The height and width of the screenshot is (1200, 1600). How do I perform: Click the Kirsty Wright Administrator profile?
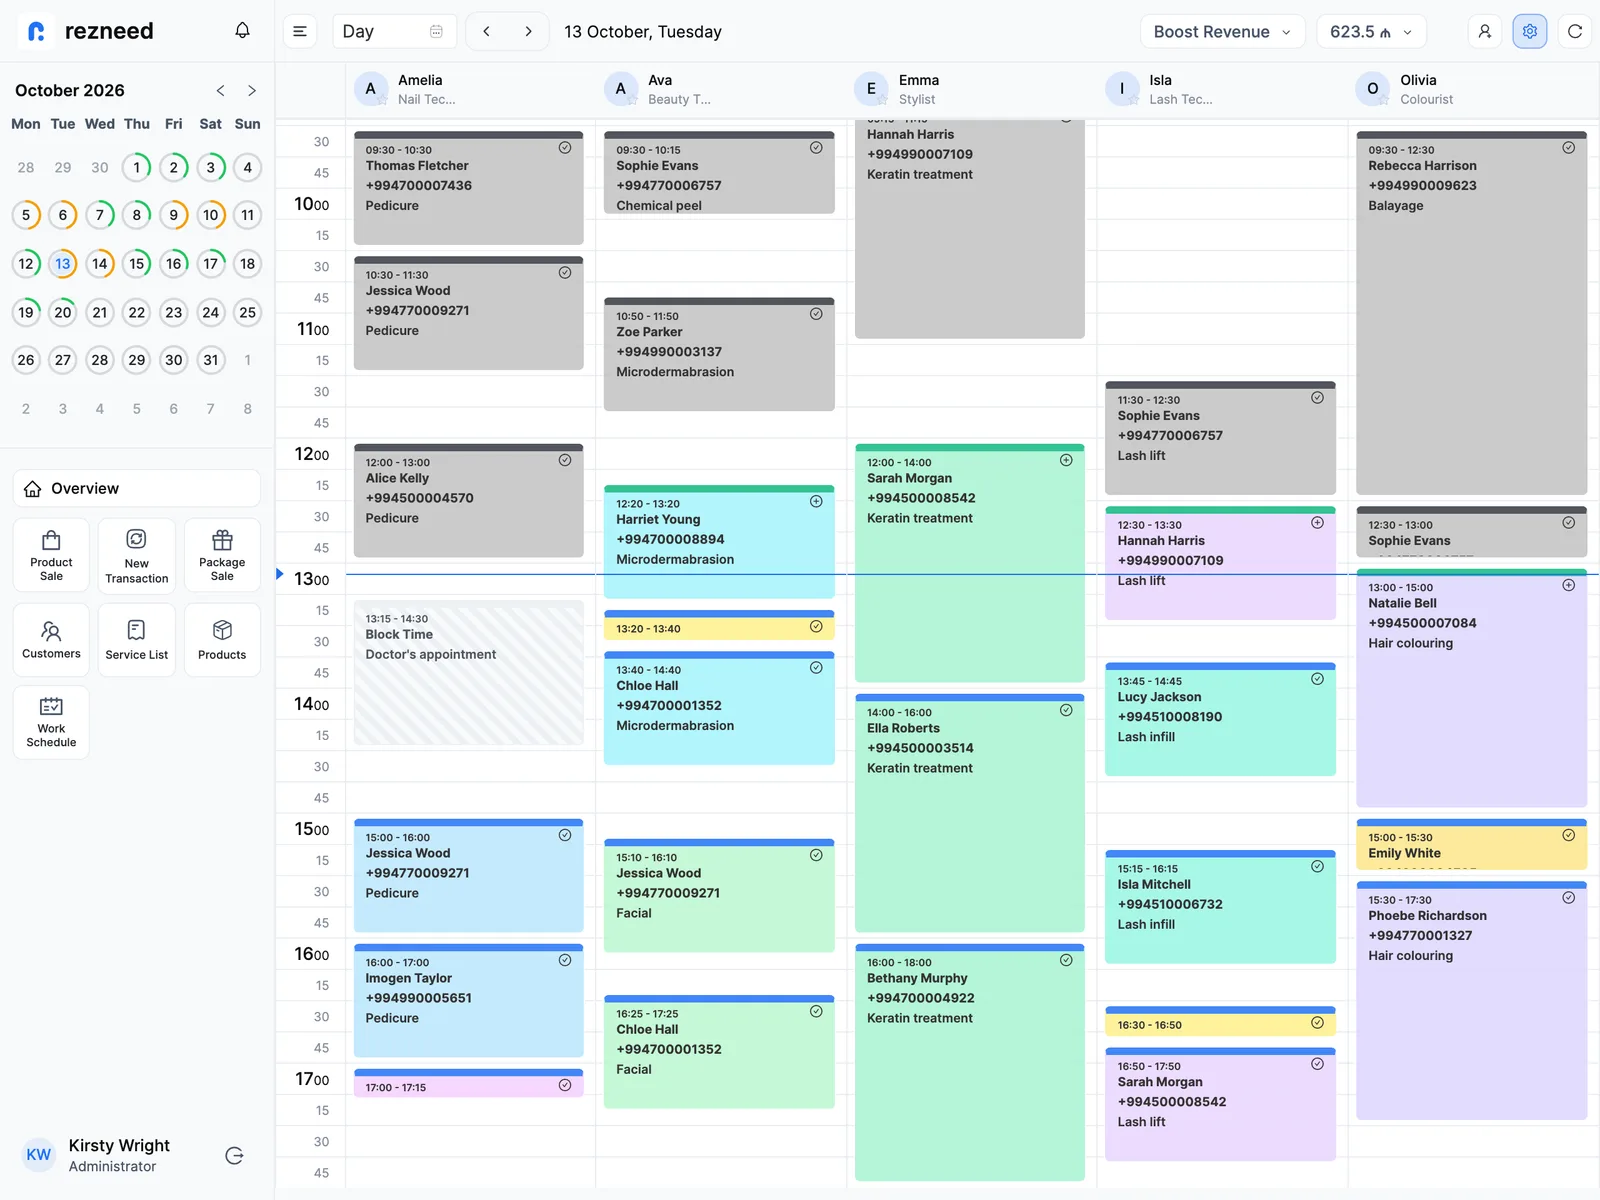click(x=119, y=1155)
